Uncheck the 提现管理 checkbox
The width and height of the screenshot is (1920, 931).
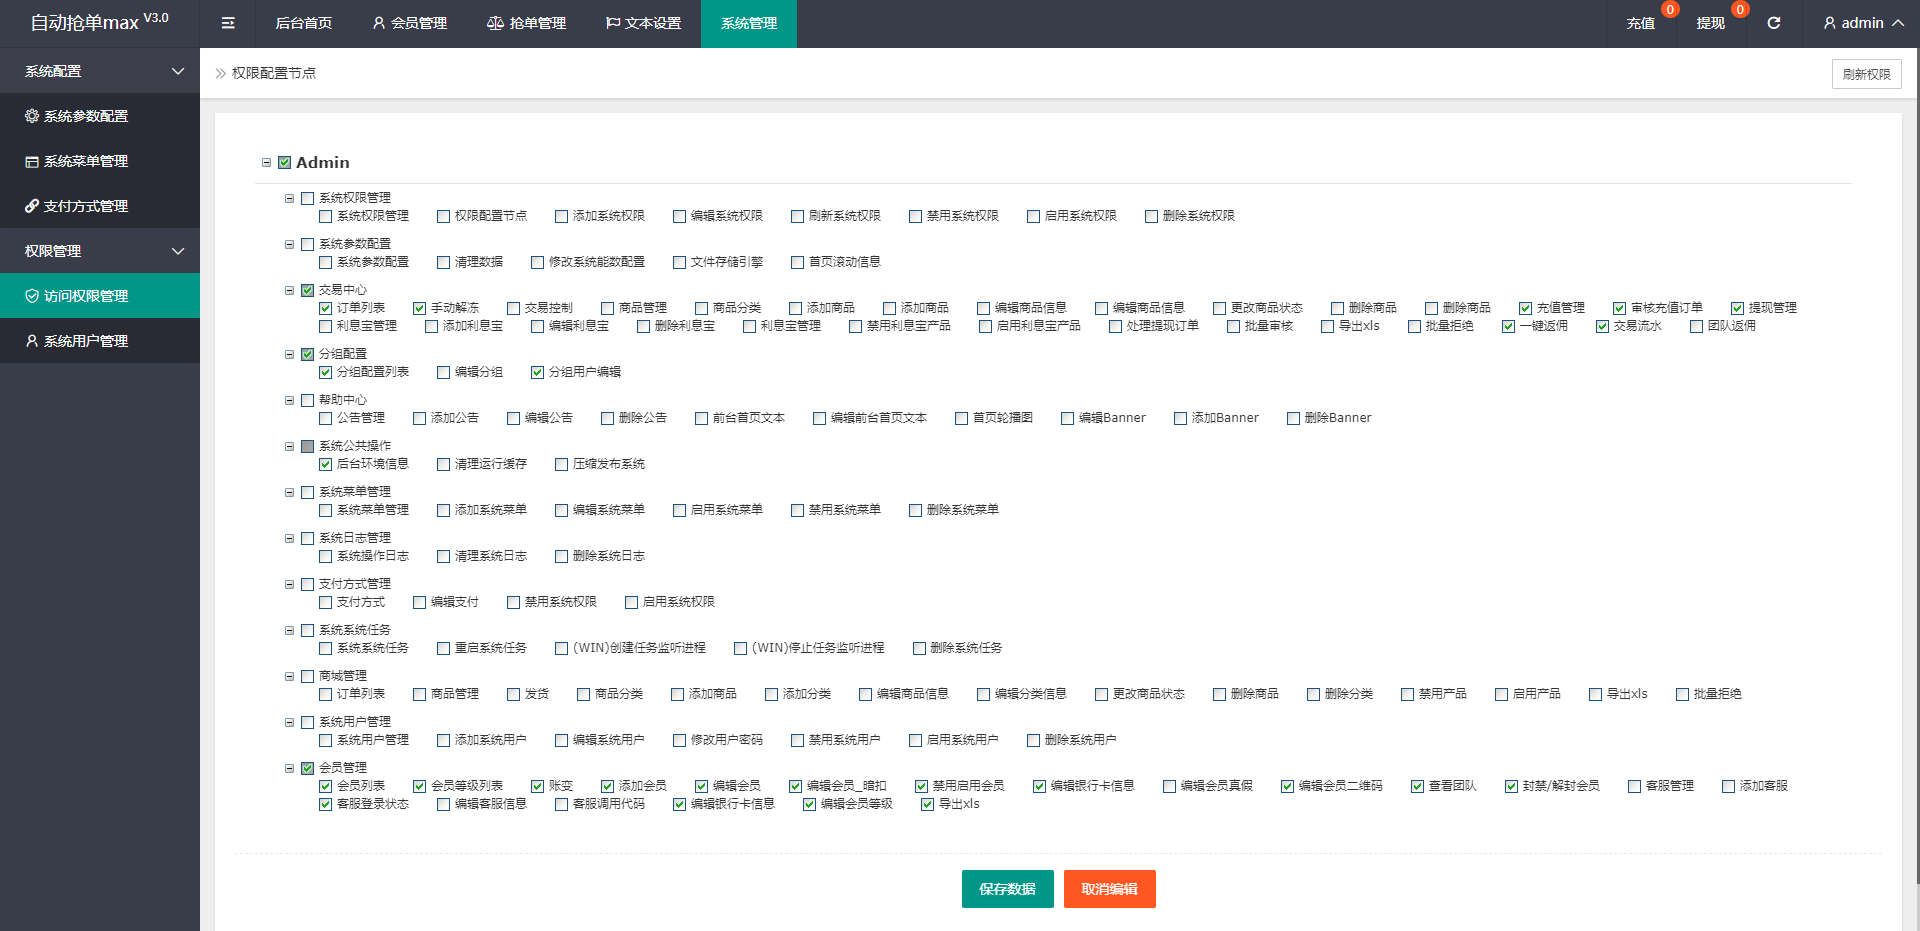1738,309
